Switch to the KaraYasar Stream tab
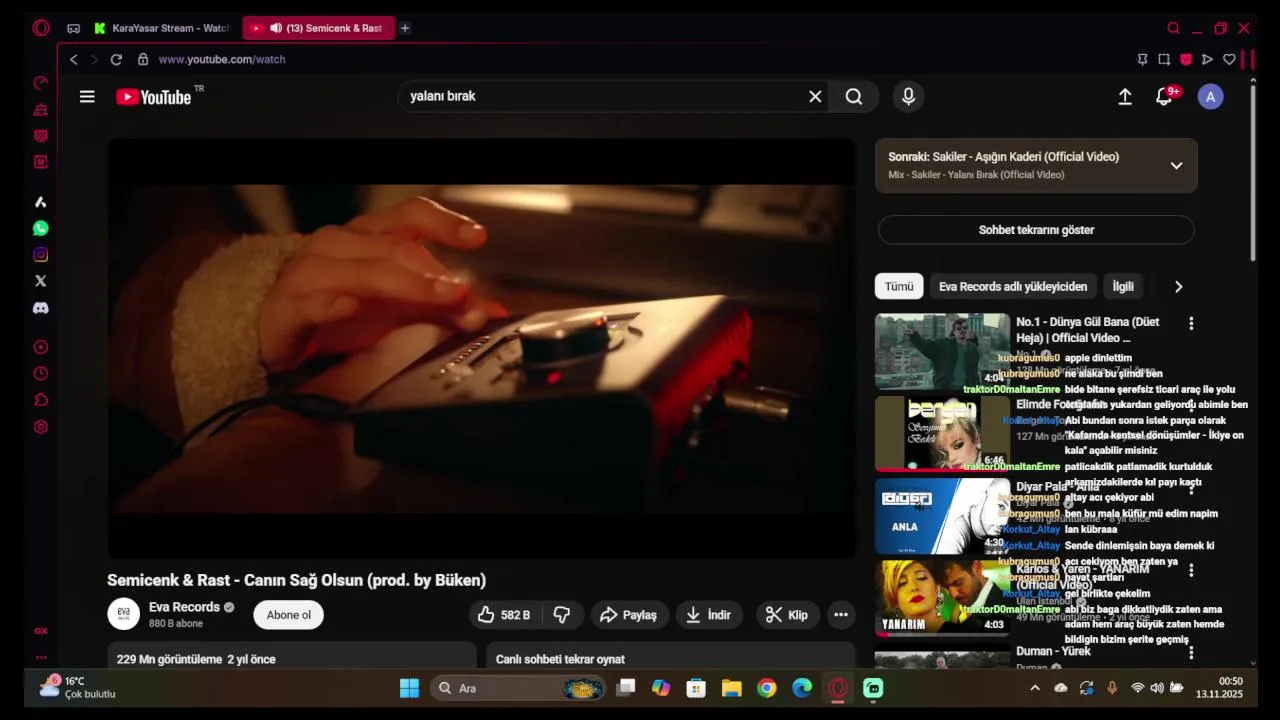Viewport: 1280px width, 720px height. tap(161, 28)
